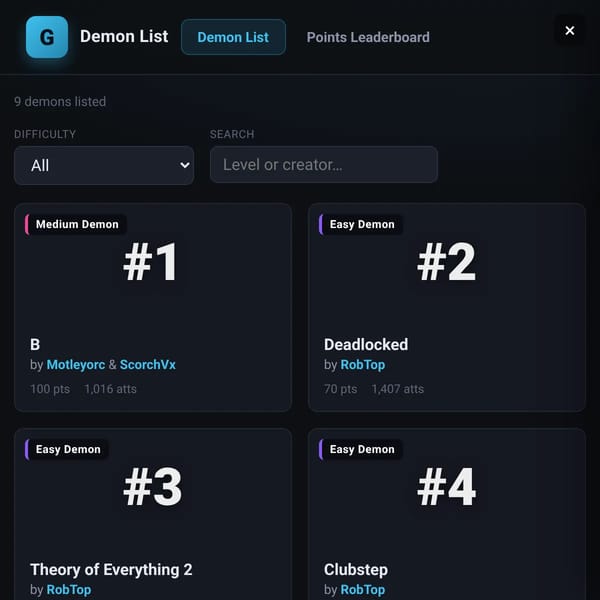600x600 pixels.
Task: Click the 'Demon List' header title
Action: [124, 37]
